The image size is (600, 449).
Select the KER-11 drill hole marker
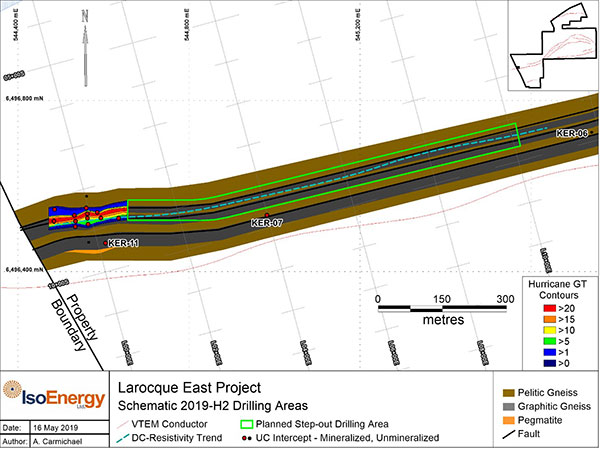point(106,243)
